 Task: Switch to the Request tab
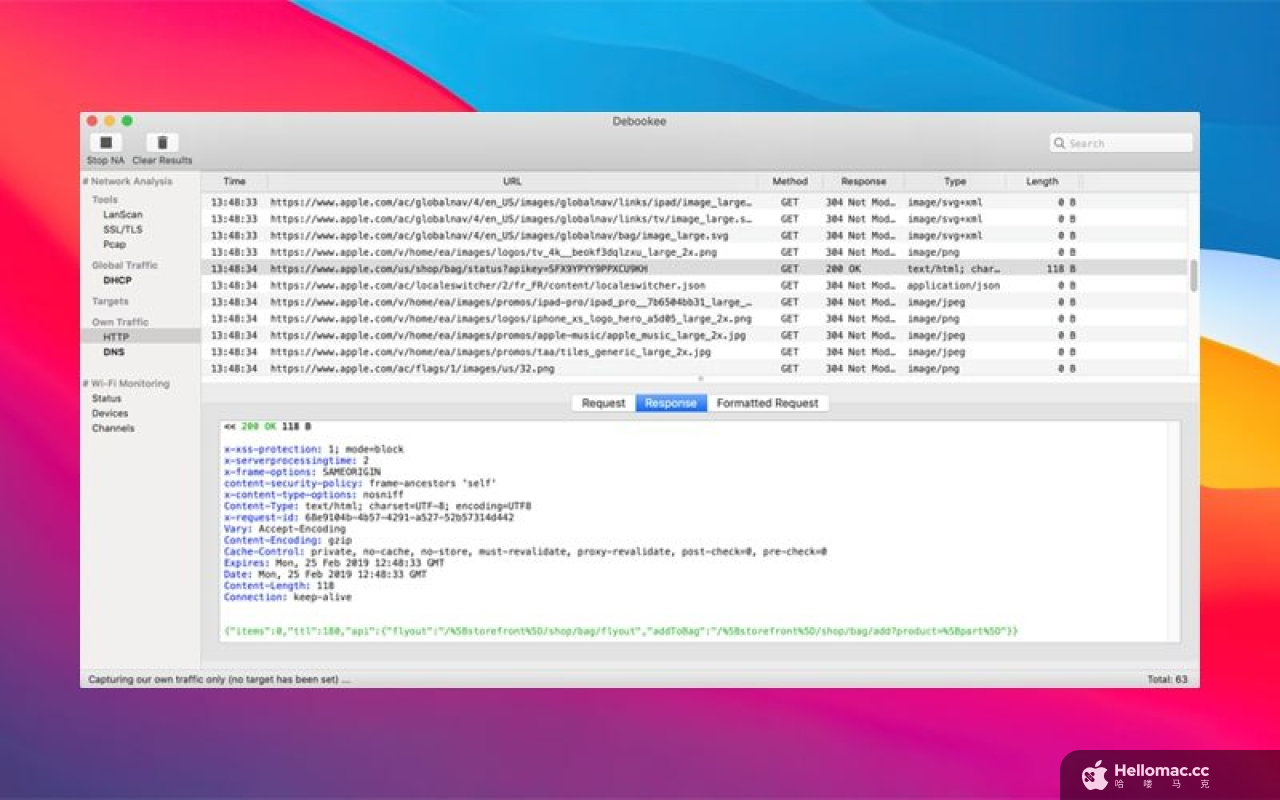pyautogui.click(x=603, y=403)
